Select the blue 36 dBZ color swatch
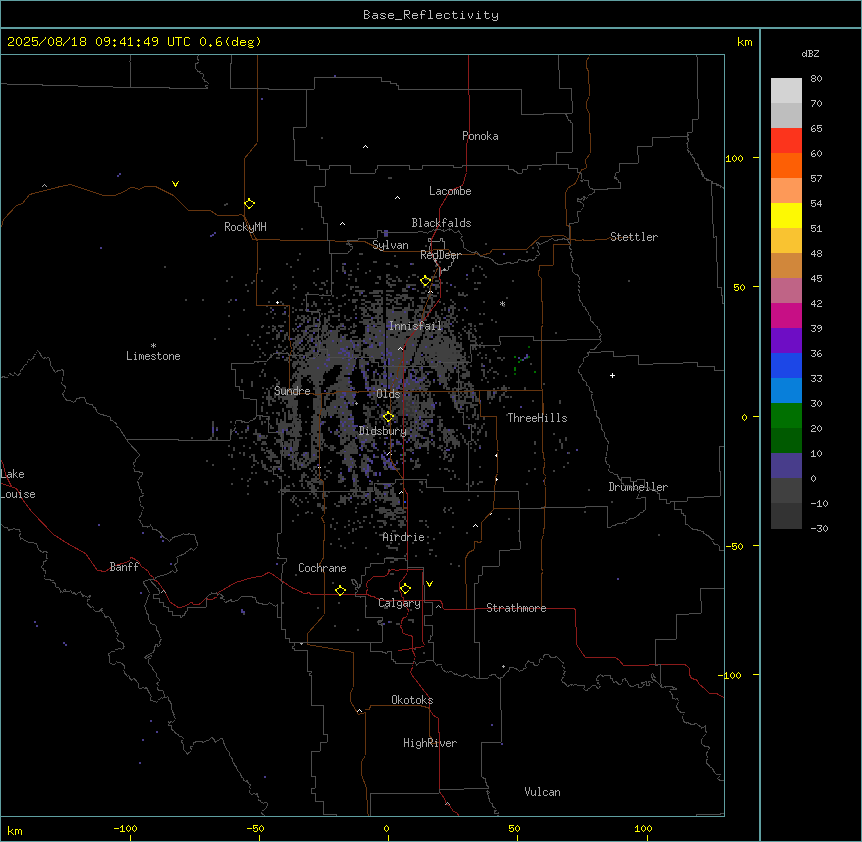The width and height of the screenshot is (862, 842). click(x=786, y=365)
